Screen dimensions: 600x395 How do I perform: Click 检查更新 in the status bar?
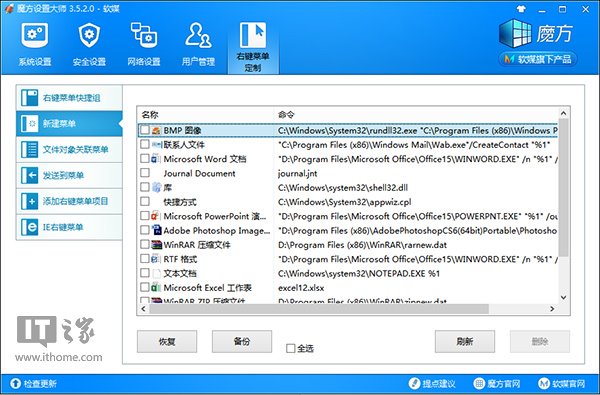pos(34,384)
